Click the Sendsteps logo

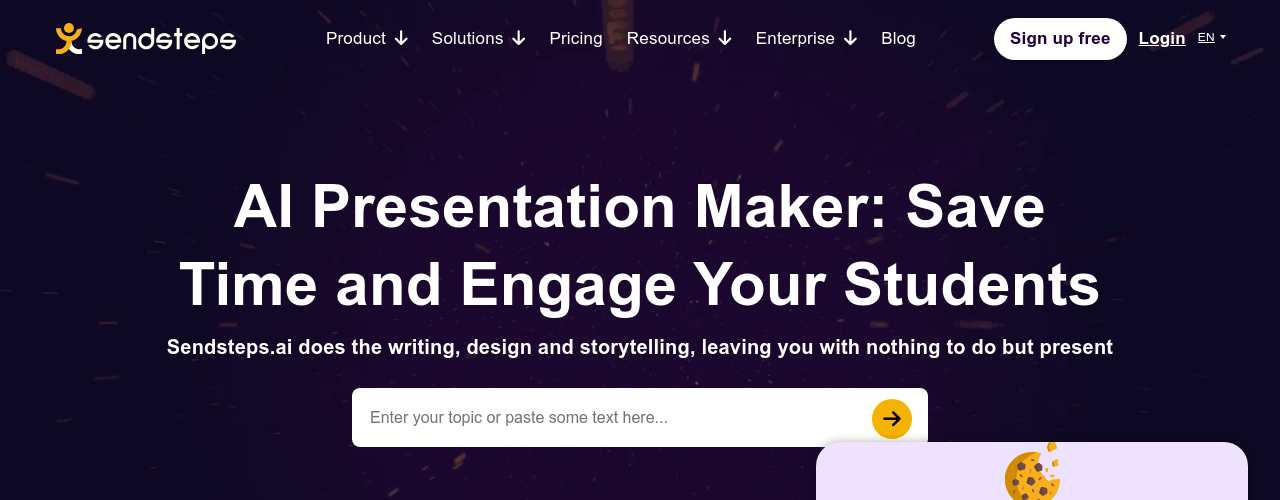(146, 39)
